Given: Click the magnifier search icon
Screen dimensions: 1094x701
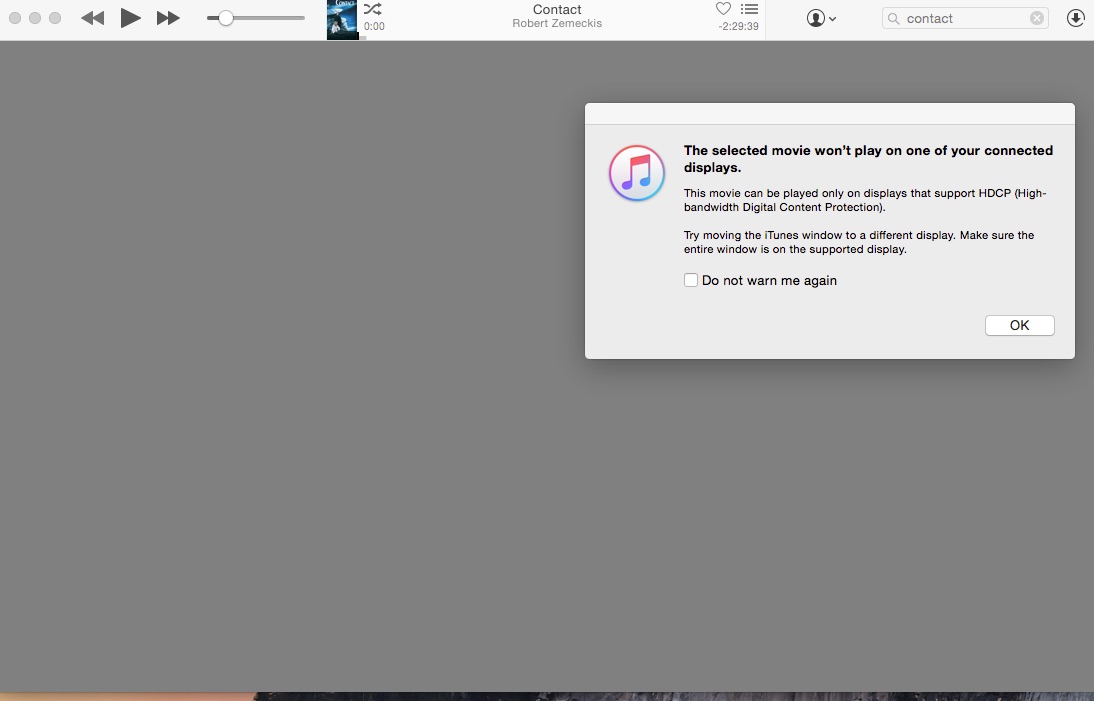Looking at the screenshot, I should (x=894, y=19).
